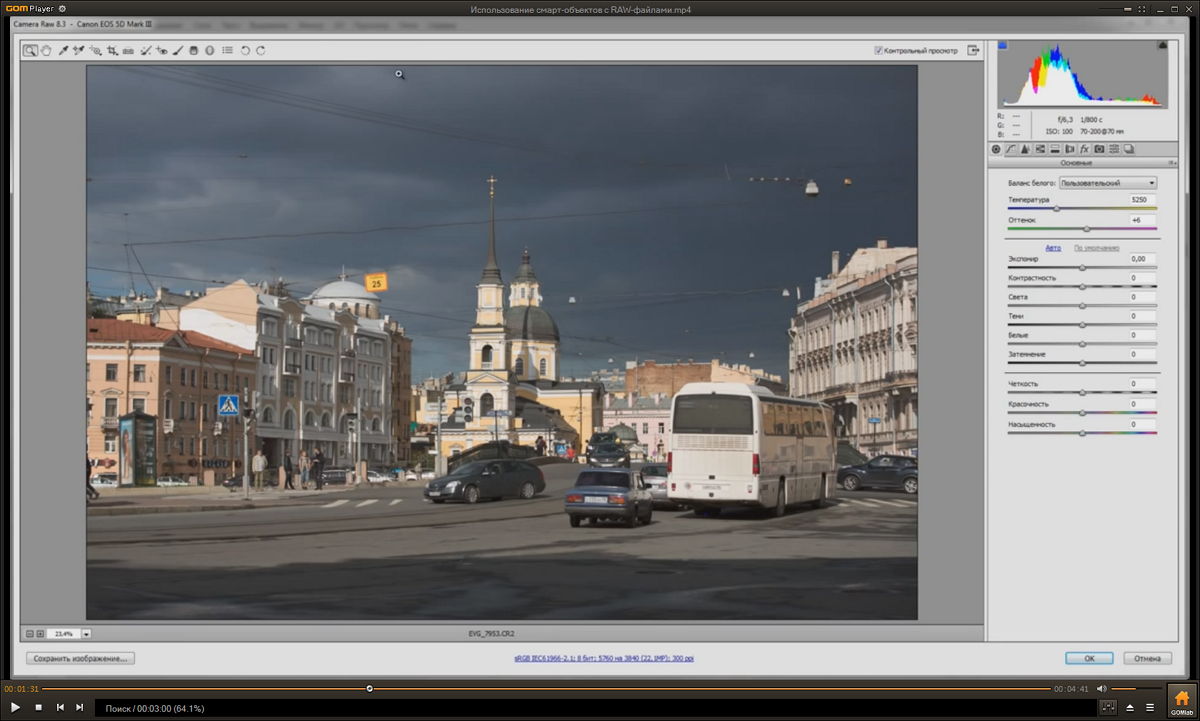Rotate image clockwise
The image size is (1200, 721).
[261, 50]
